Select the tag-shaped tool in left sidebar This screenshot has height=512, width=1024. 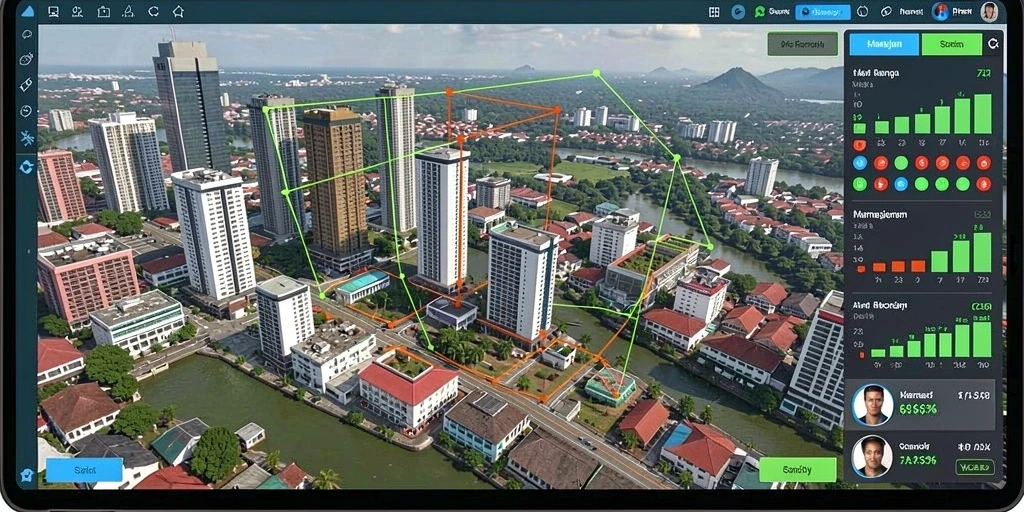click(27, 59)
